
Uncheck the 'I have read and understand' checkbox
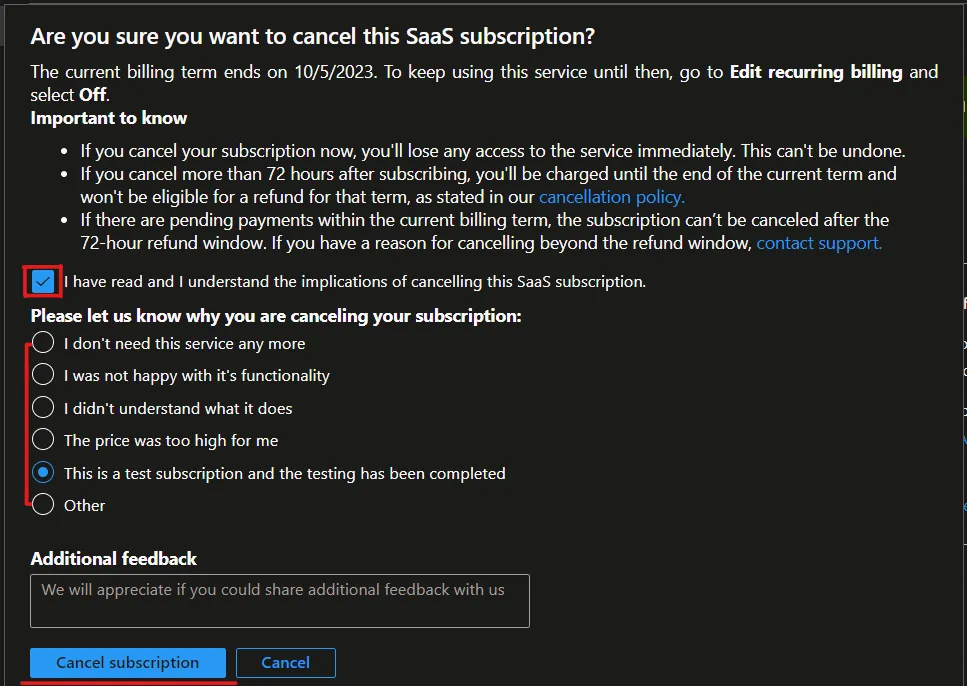coord(43,282)
